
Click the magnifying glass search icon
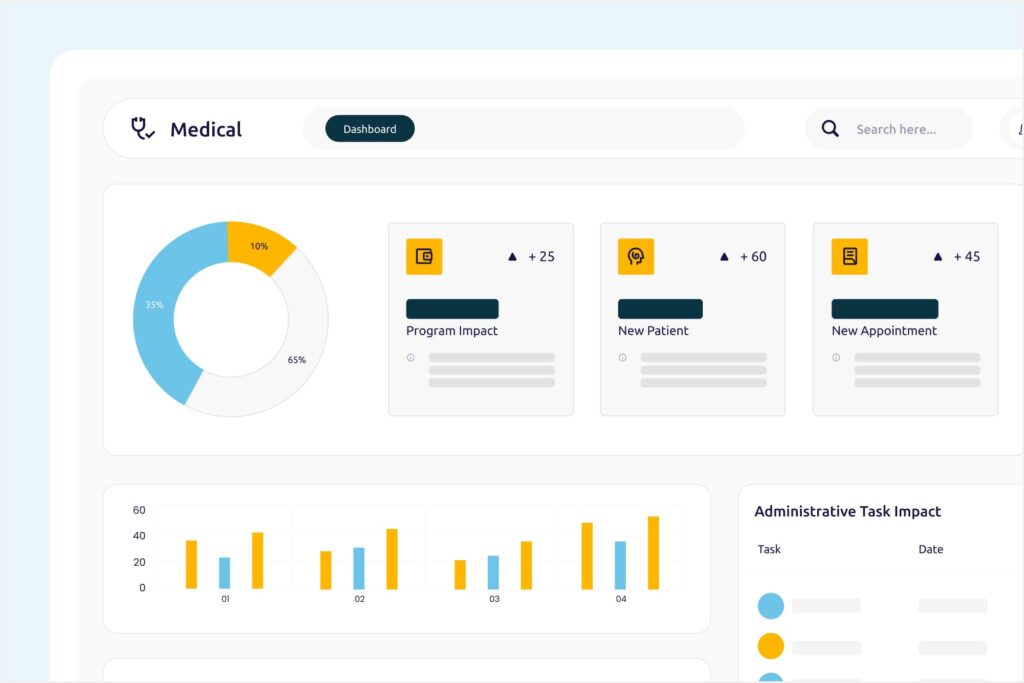click(830, 129)
